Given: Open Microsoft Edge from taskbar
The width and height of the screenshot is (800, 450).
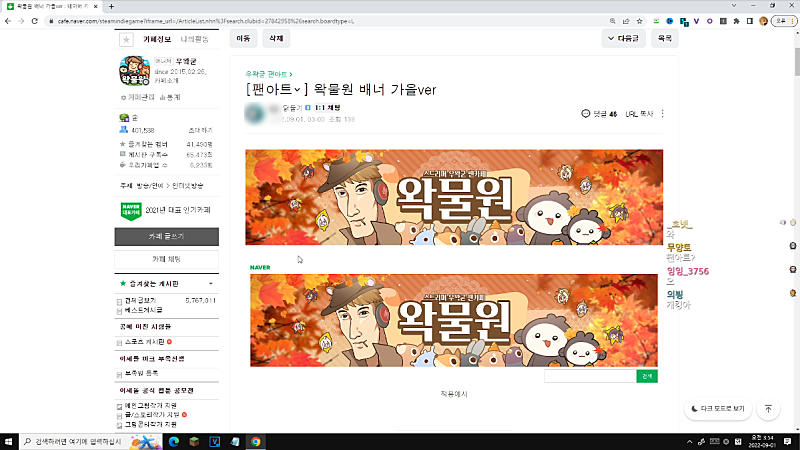Looking at the screenshot, I should (174, 442).
